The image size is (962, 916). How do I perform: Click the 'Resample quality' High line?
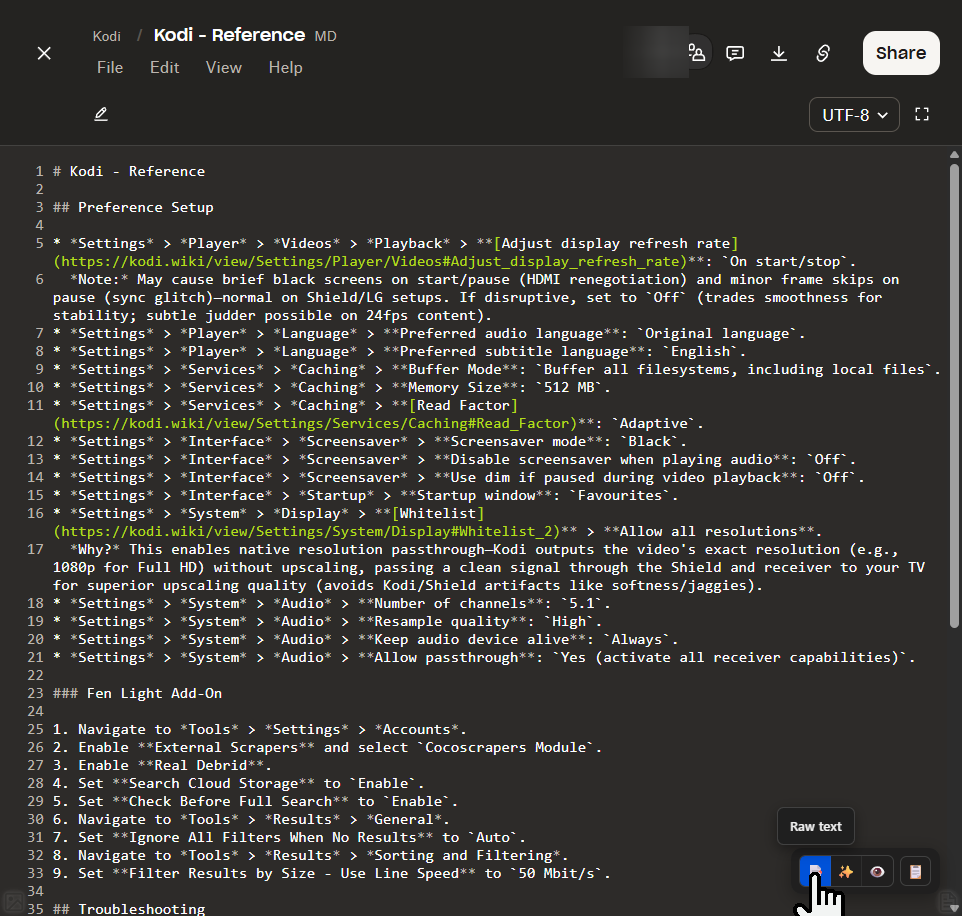[x=328, y=621]
